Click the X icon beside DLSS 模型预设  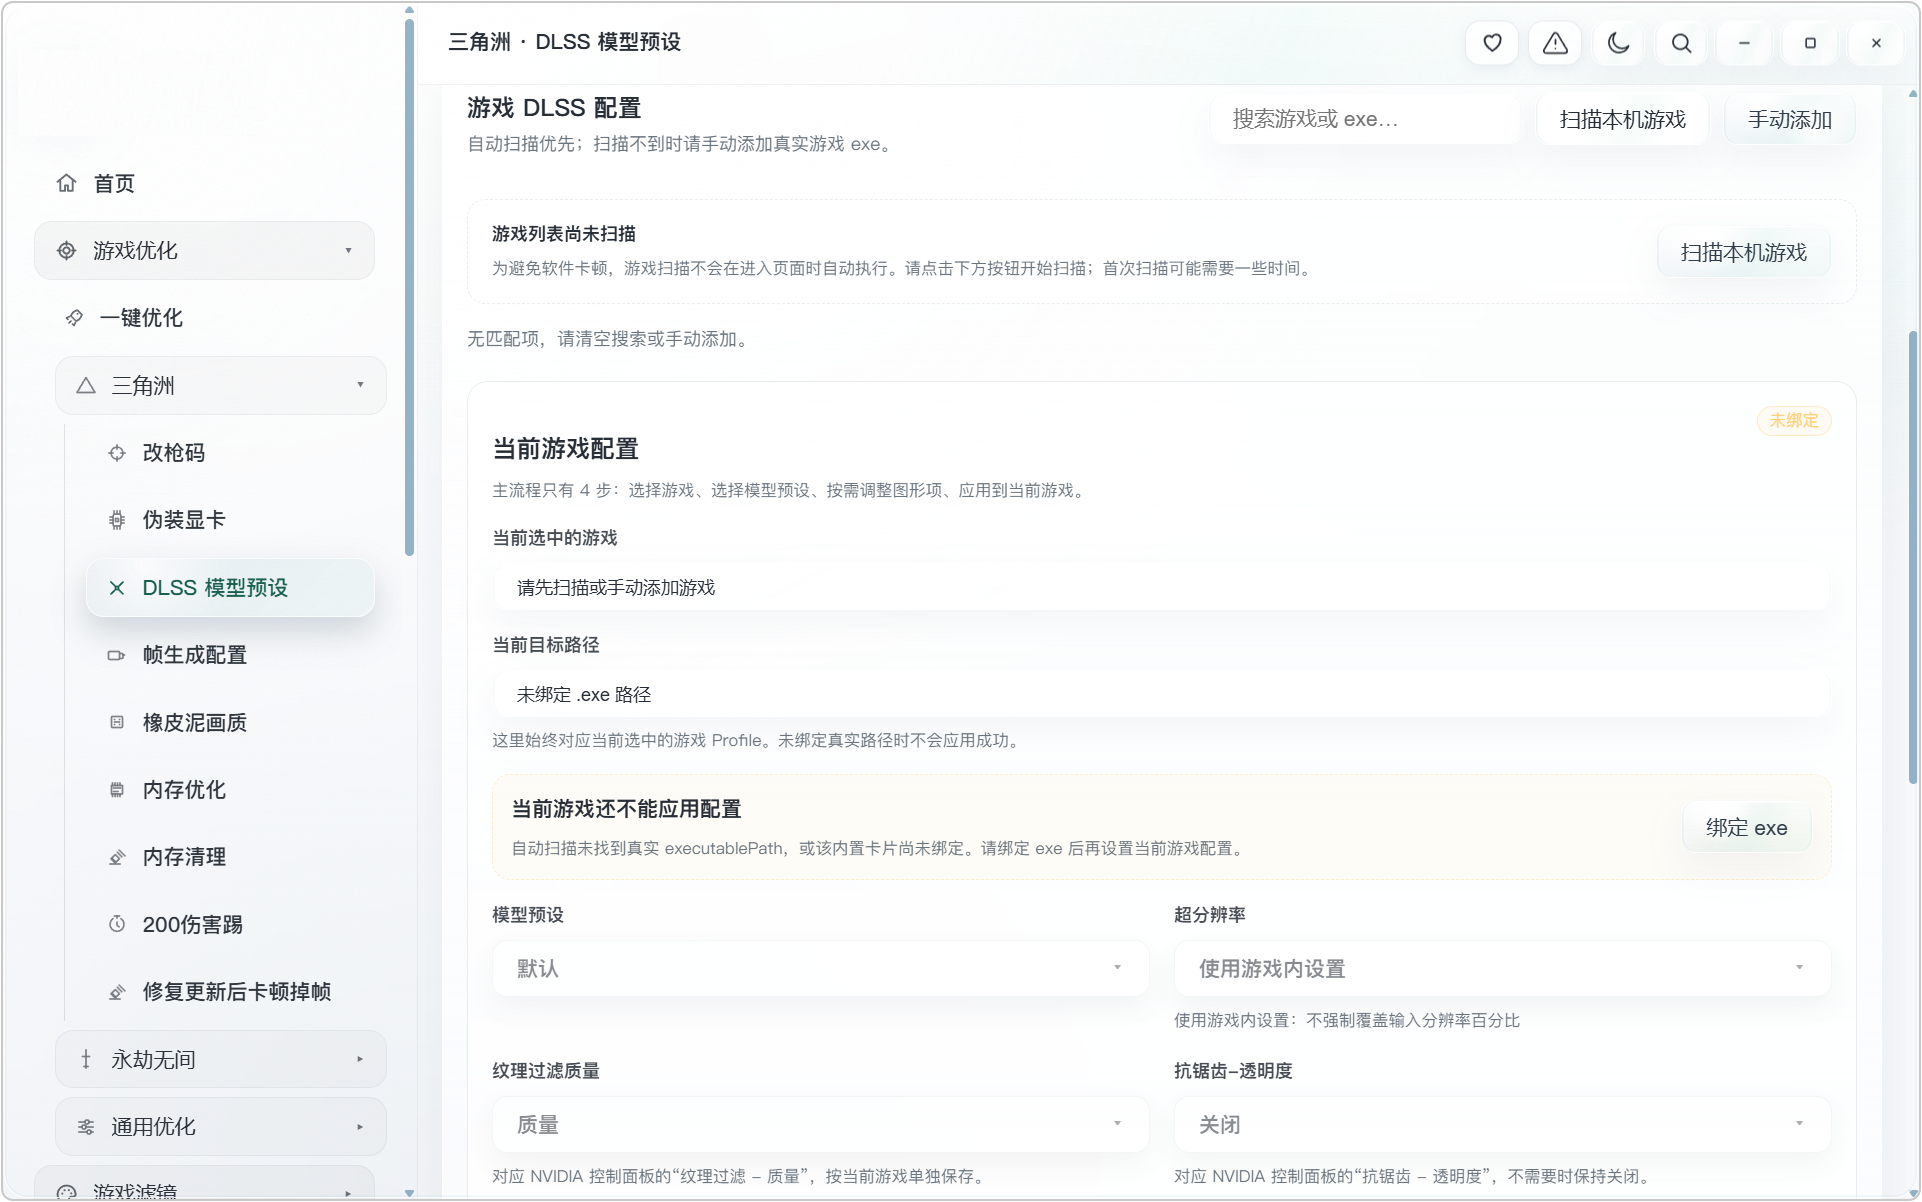(117, 588)
